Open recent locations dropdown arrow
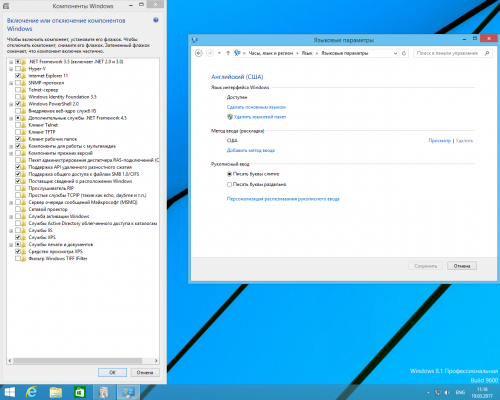This screenshot has height=400, width=500. 219,53
